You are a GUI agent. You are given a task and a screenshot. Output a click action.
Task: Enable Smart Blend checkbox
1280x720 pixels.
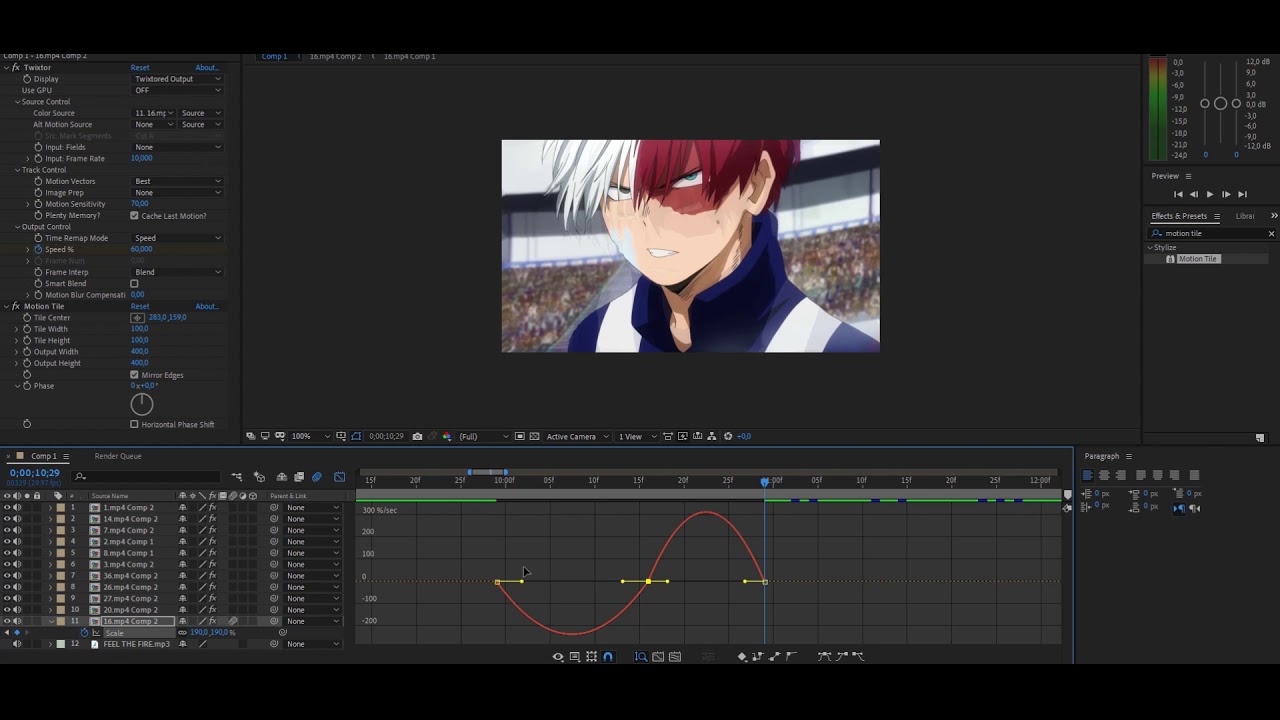[x=134, y=284]
